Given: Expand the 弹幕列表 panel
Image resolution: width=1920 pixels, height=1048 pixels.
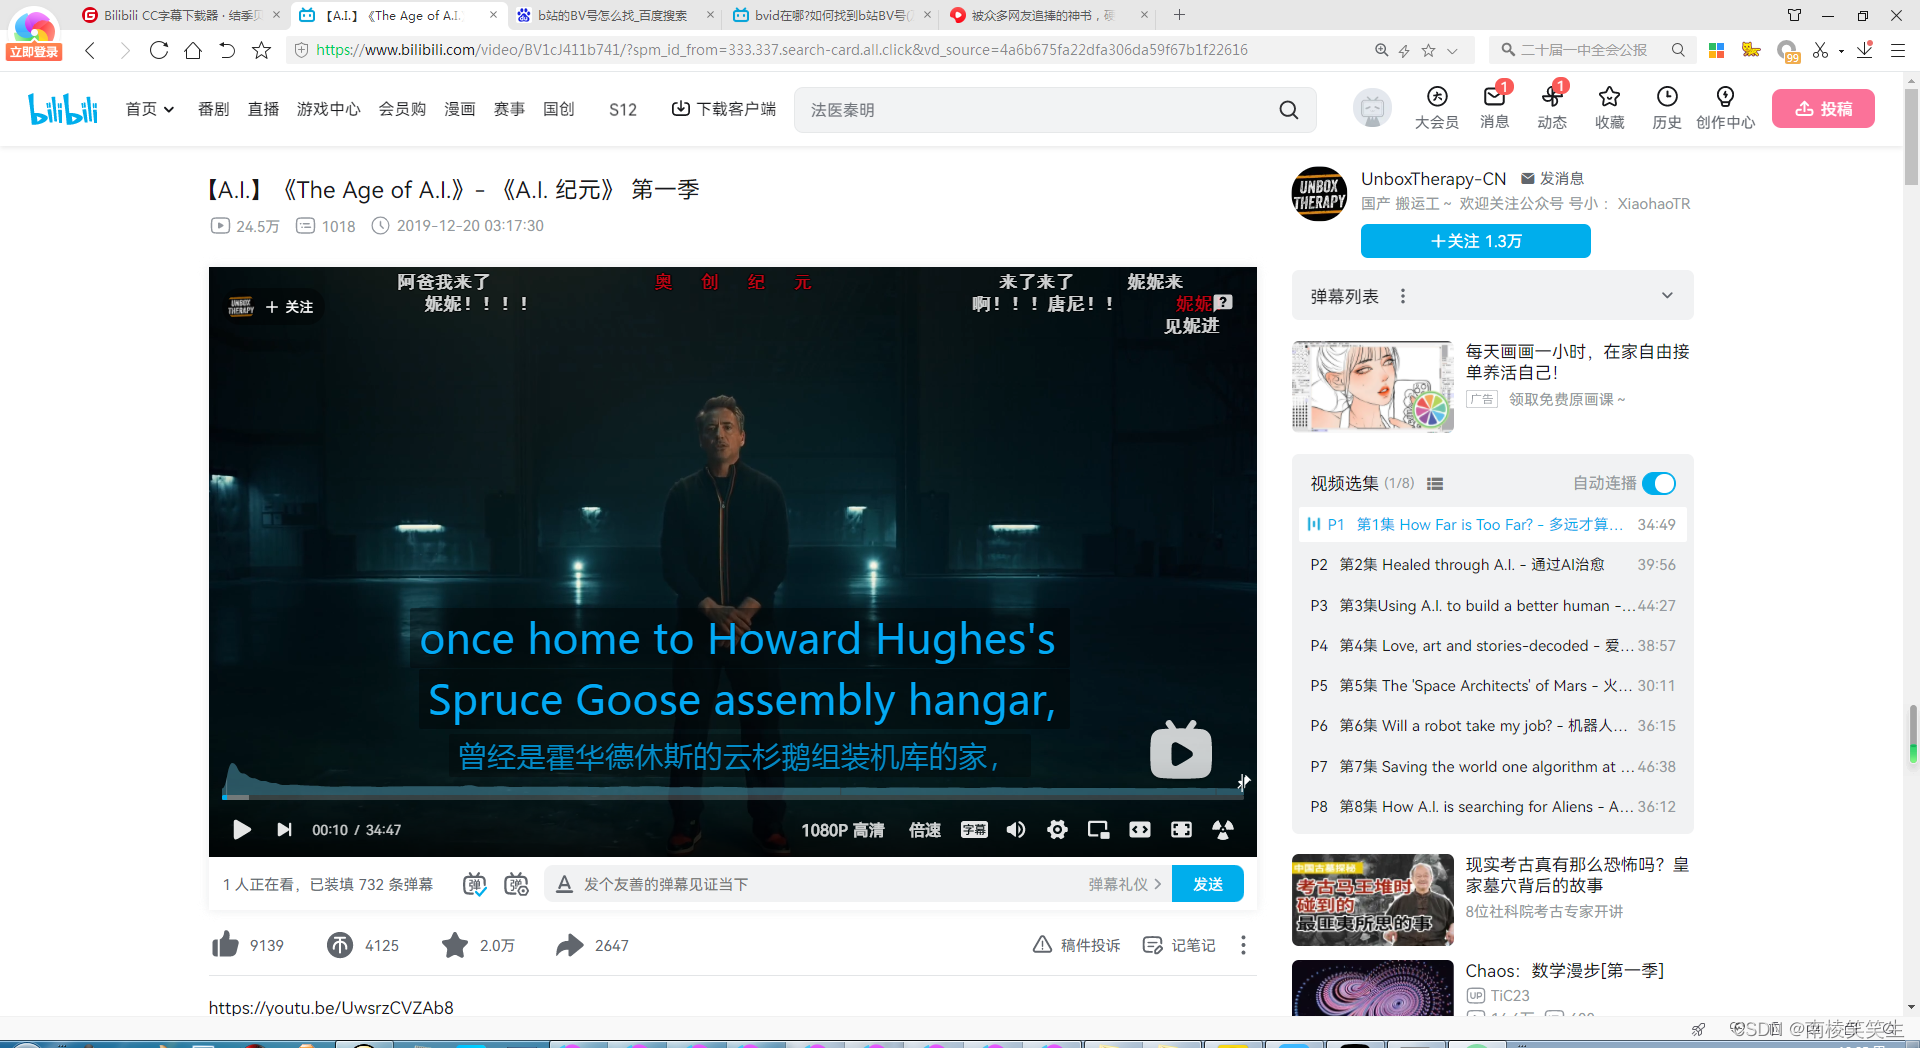Looking at the screenshot, I should (x=1667, y=295).
